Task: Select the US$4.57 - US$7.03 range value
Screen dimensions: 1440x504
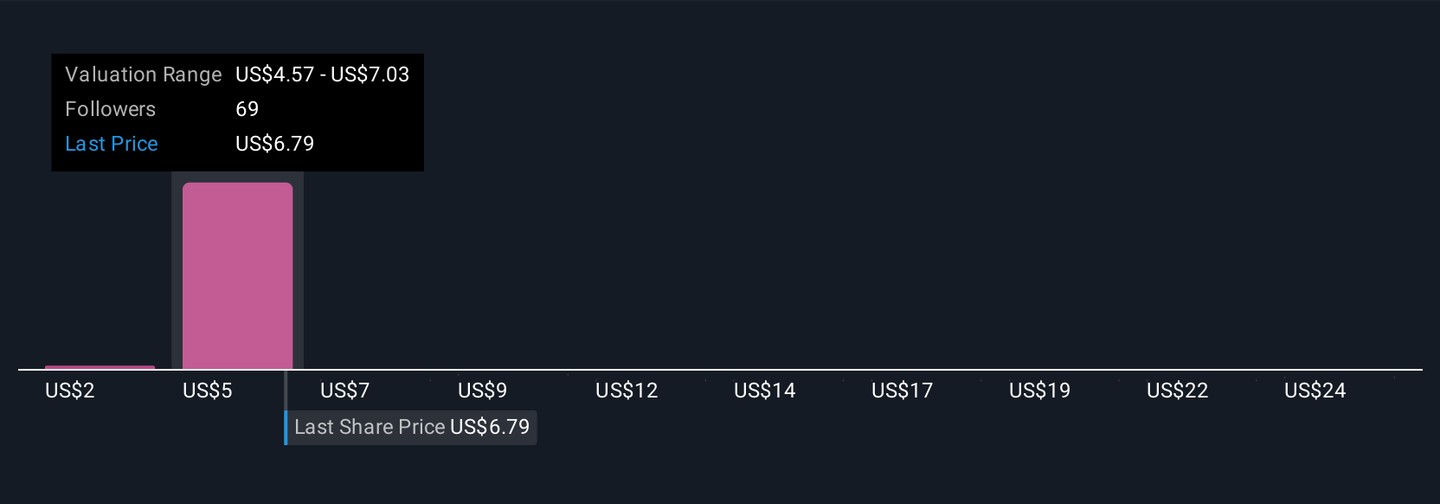Action: coord(322,75)
